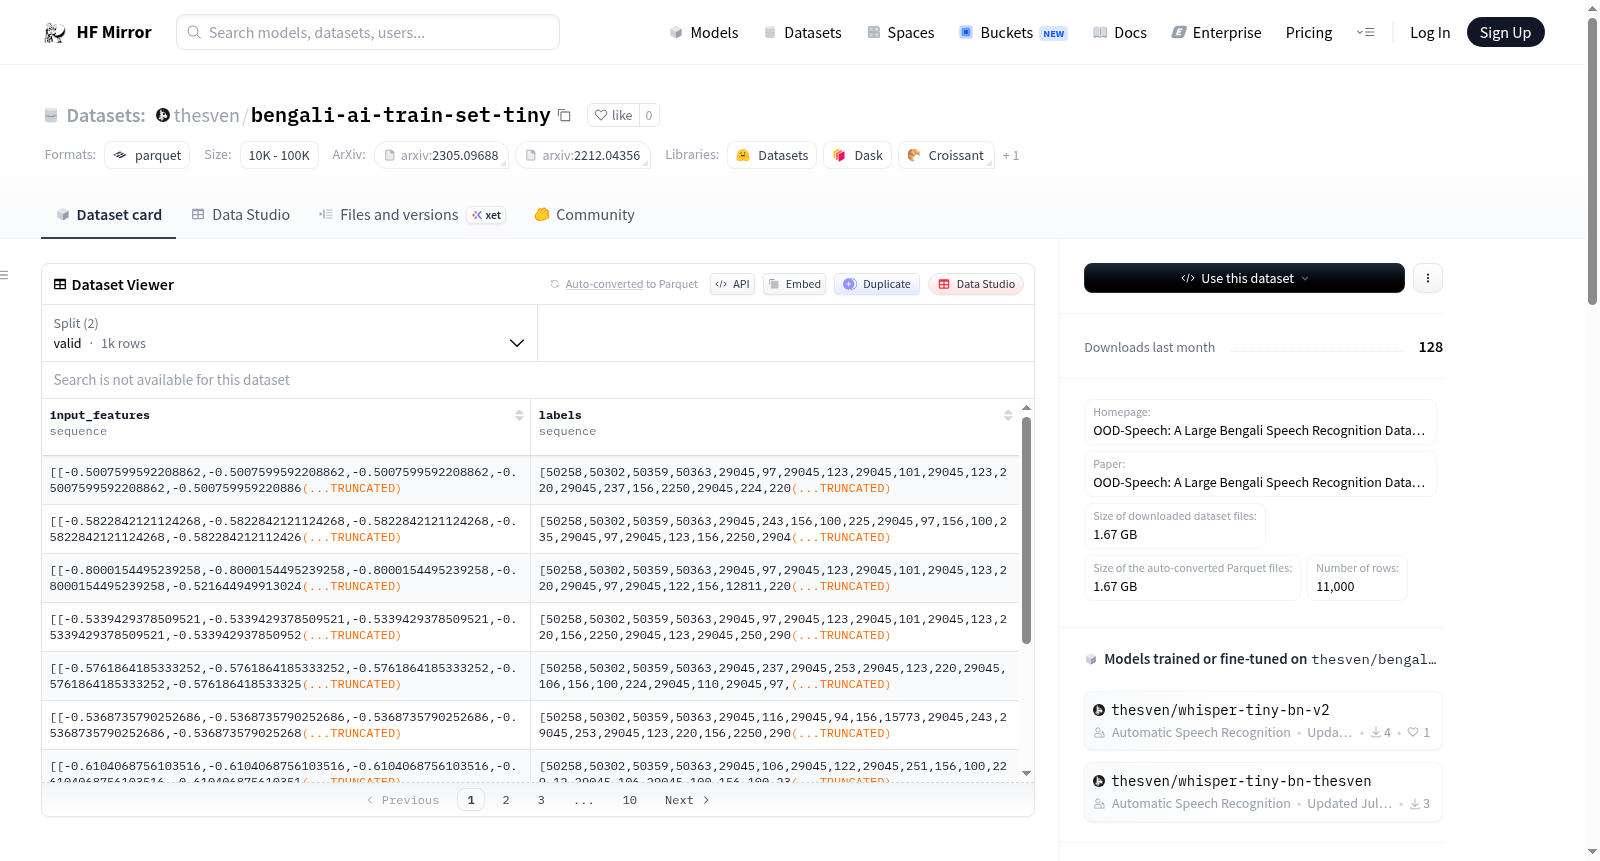Click Previous page in the viewer
The width and height of the screenshot is (1600, 861).
pos(403,800)
